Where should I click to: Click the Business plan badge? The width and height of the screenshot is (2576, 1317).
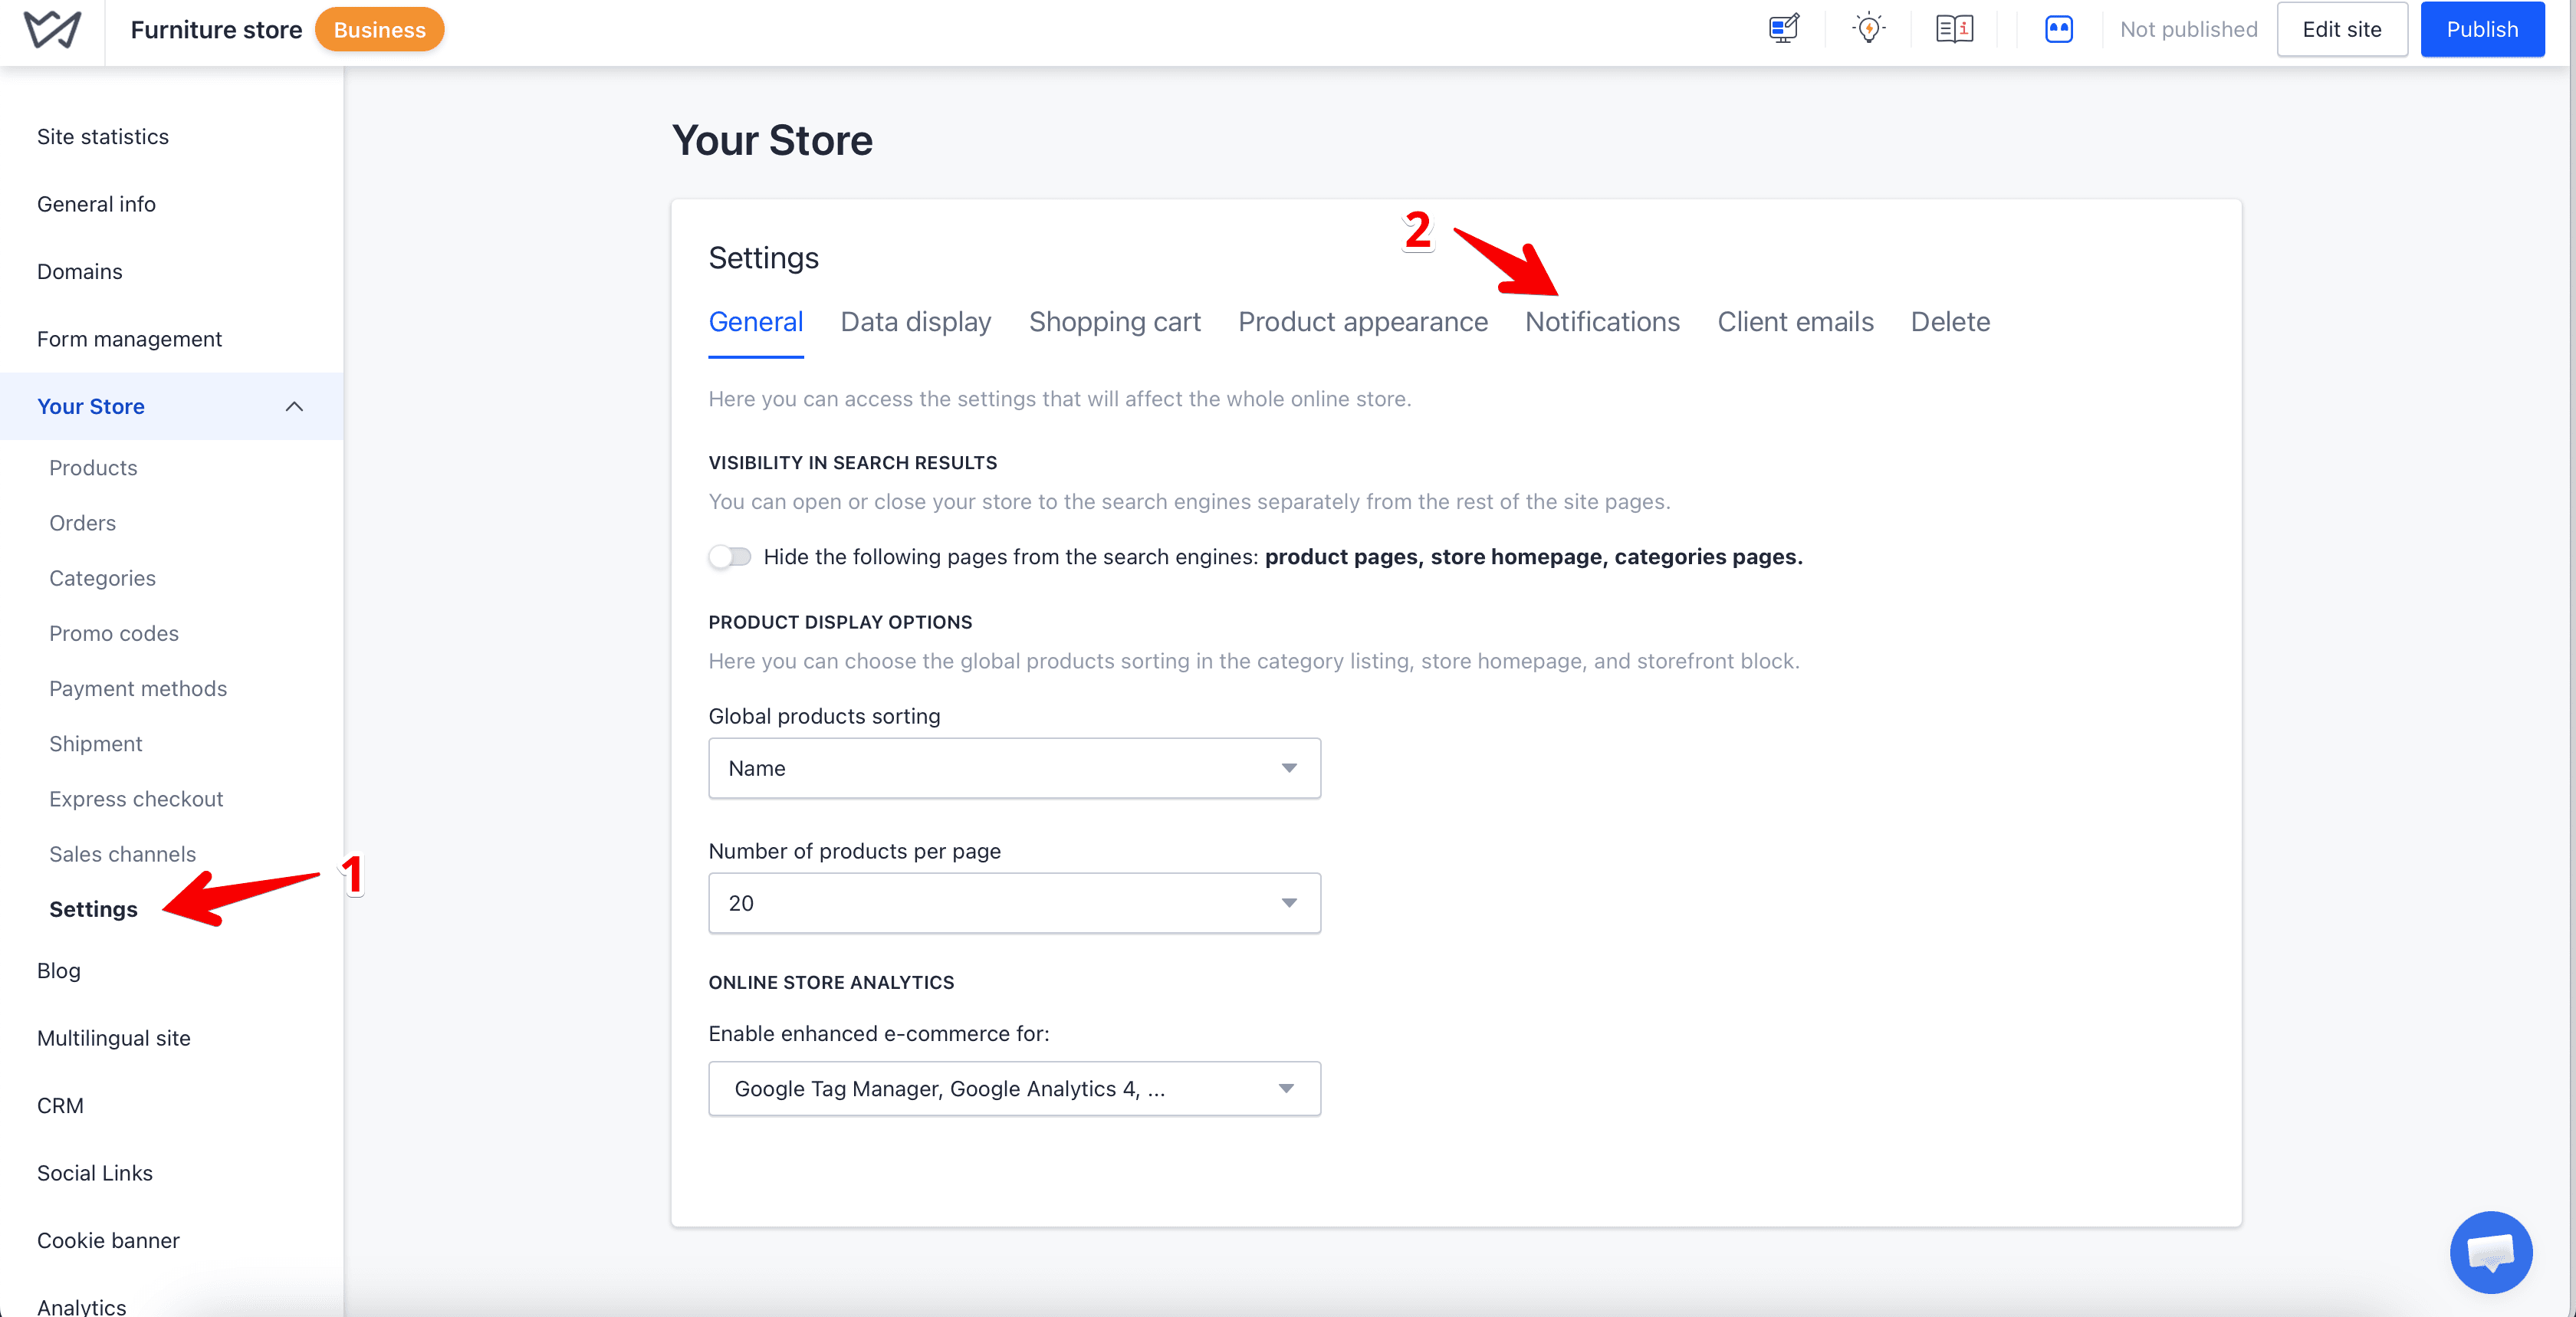(x=380, y=29)
